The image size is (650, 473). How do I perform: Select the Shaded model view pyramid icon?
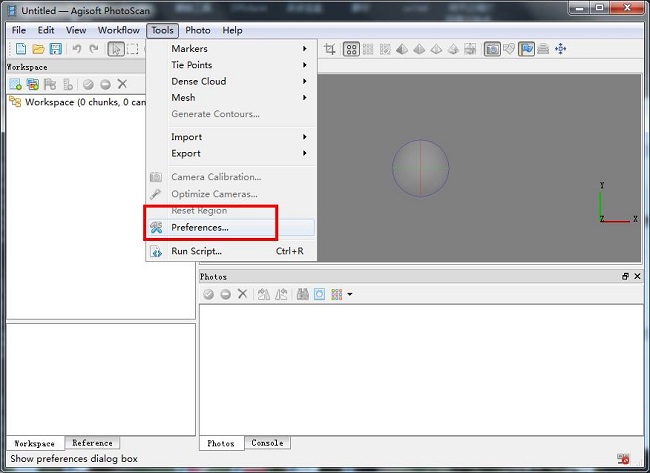[x=402, y=49]
